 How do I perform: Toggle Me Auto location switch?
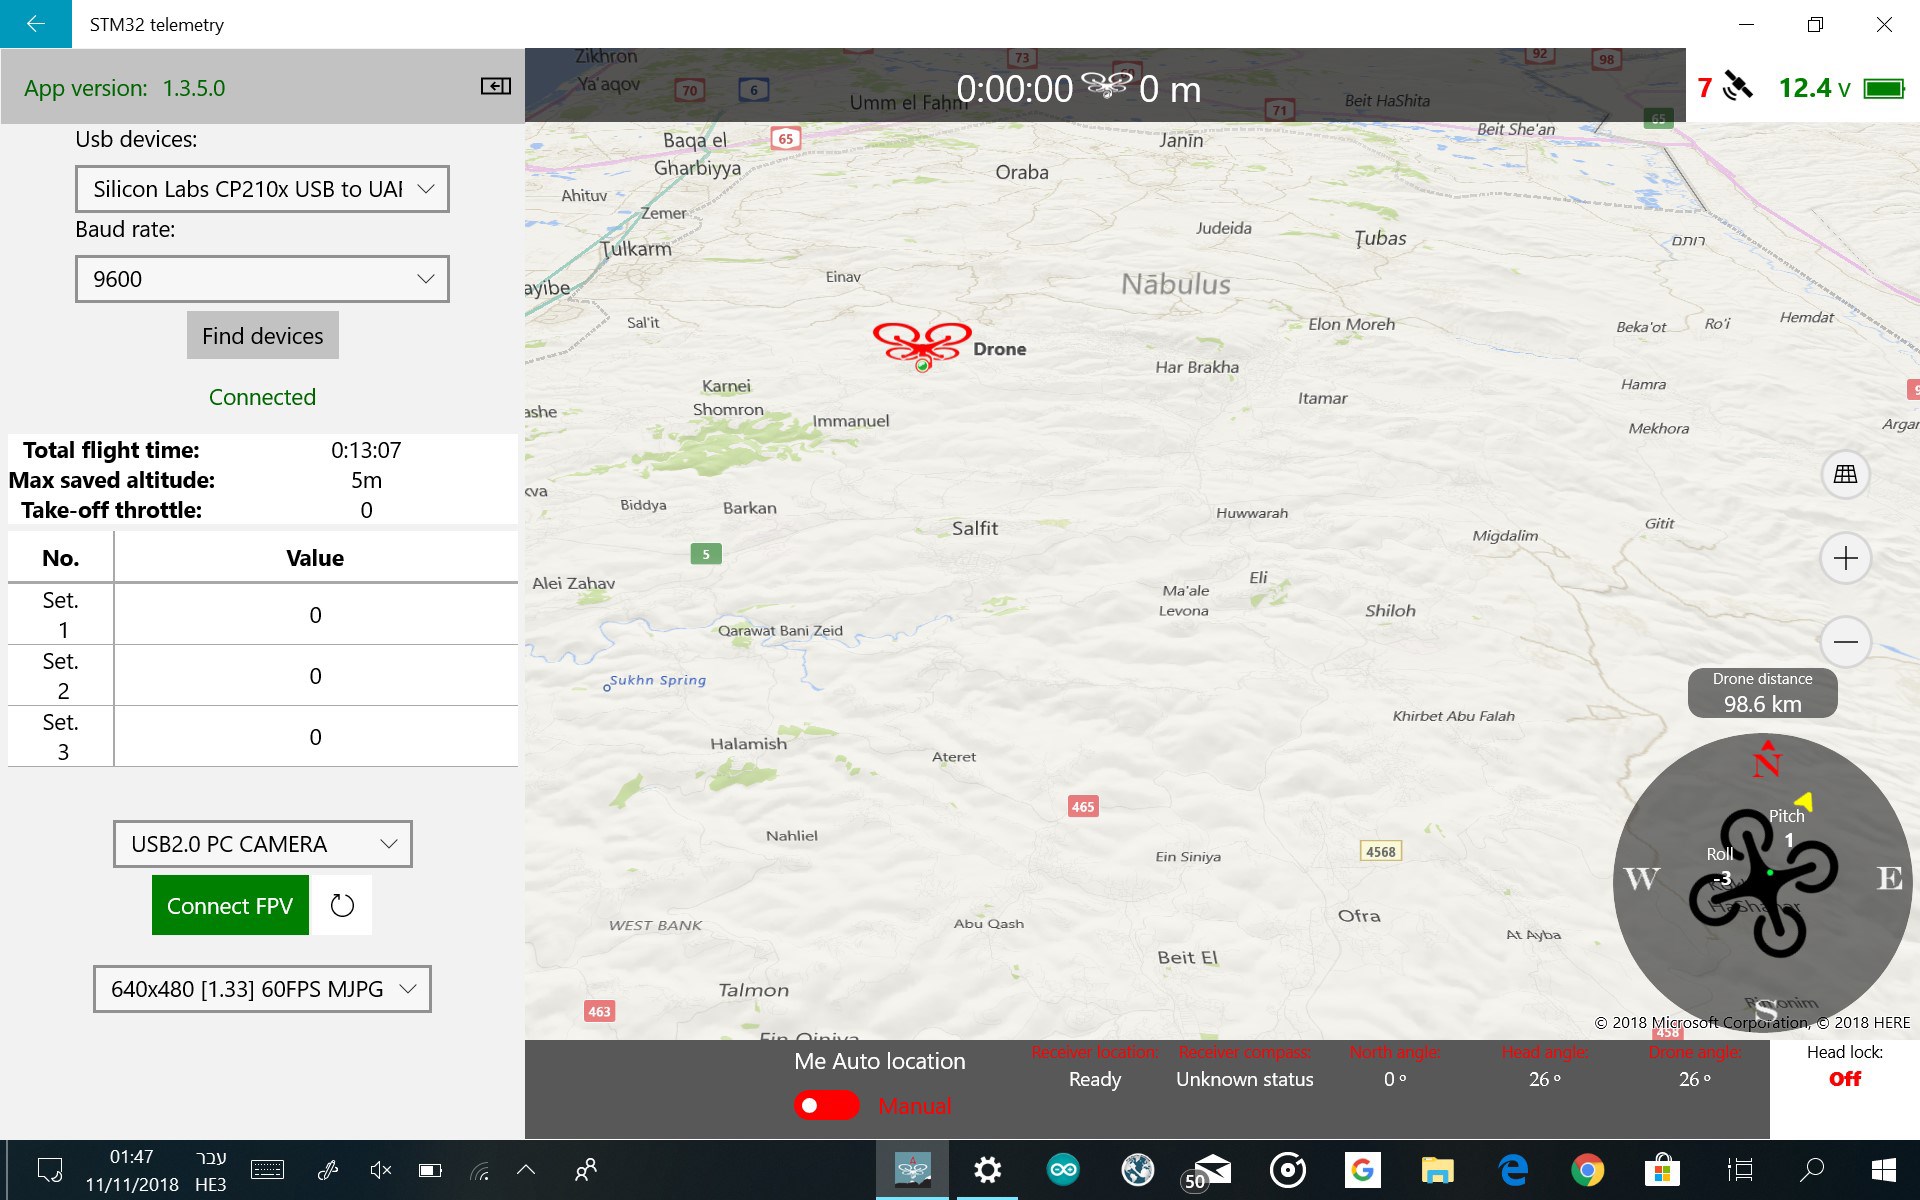click(827, 1105)
